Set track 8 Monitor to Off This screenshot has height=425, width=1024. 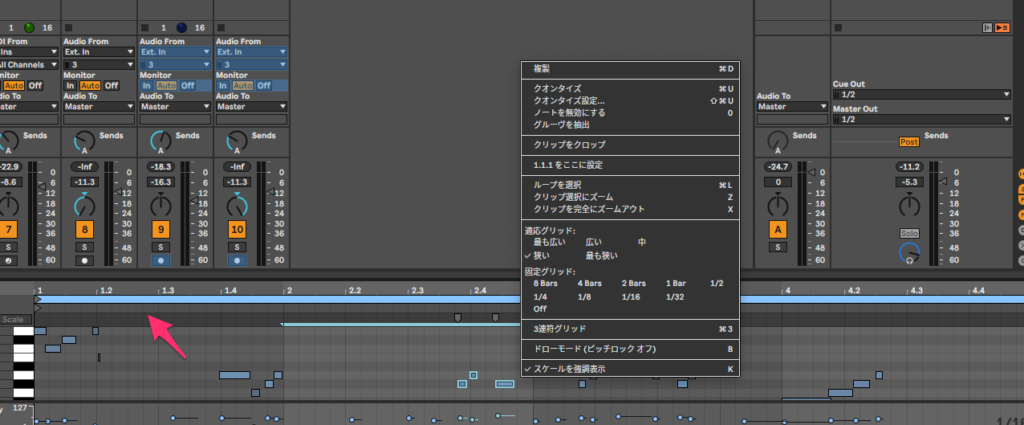pos(112,85)
